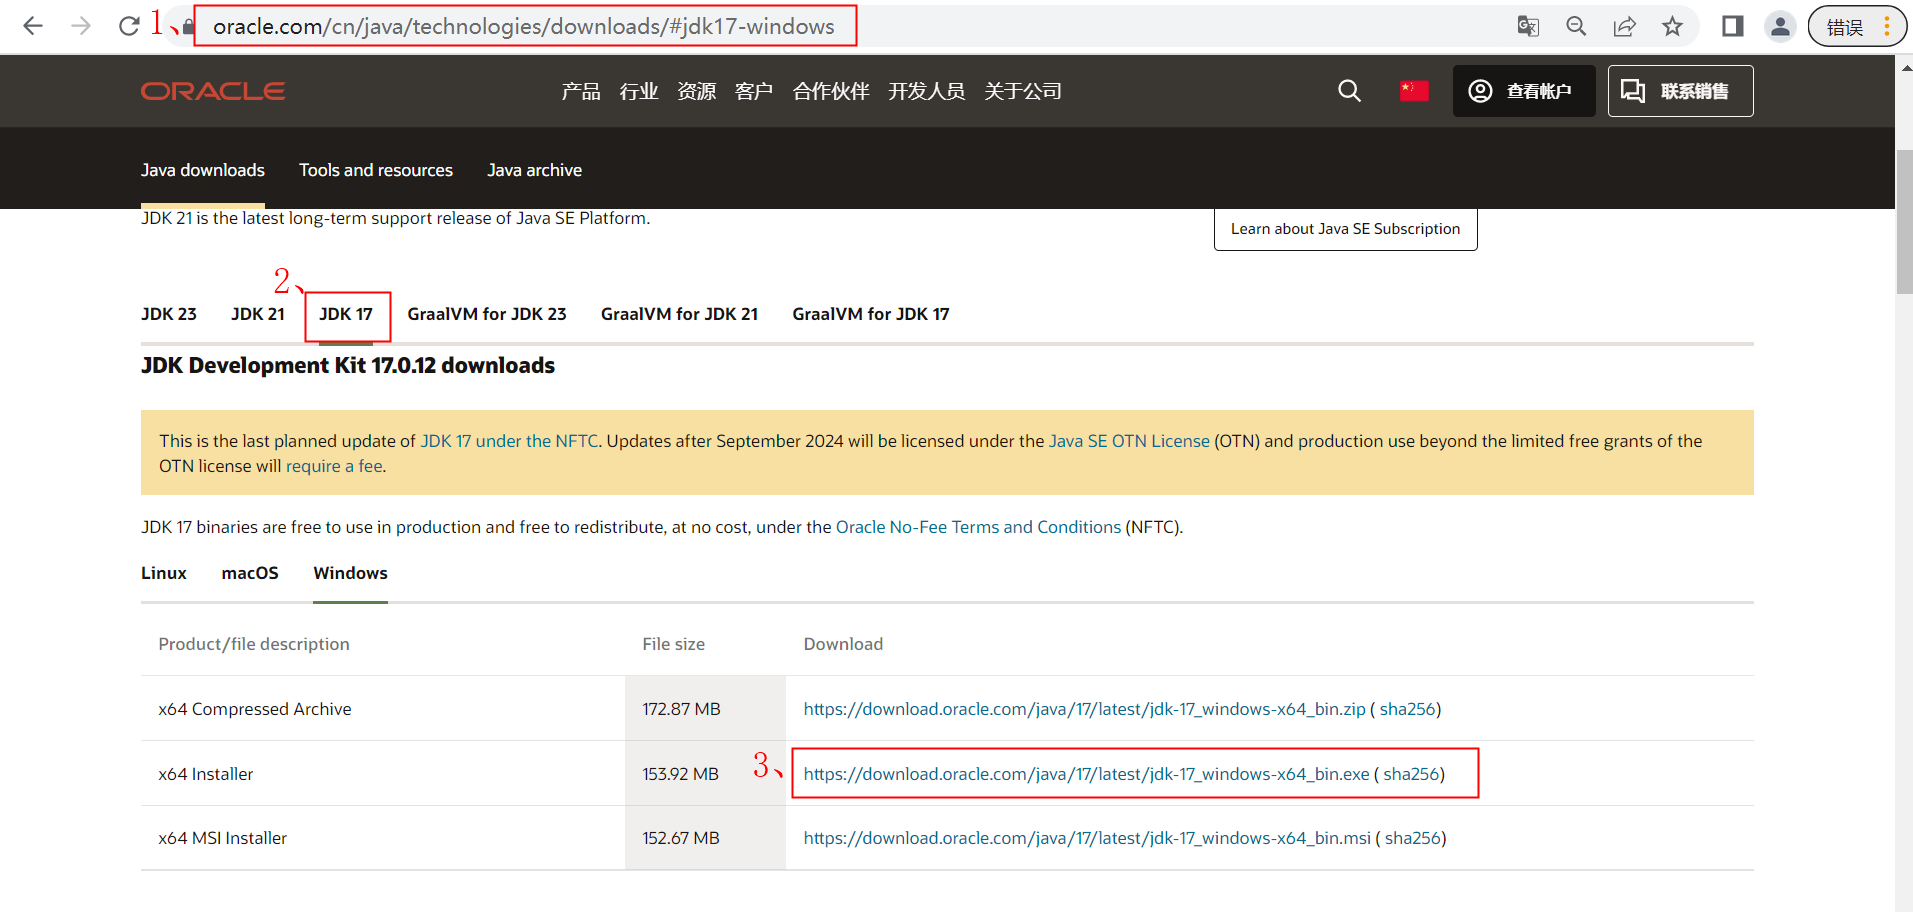
Task: Open sha256 for the MSI installer
Action: pos(1413,838)
